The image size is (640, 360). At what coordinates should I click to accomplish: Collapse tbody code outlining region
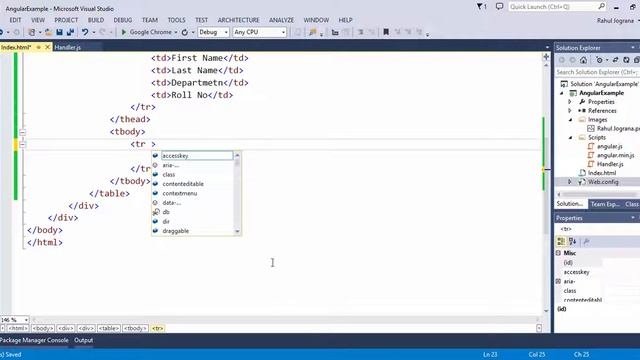[22, 132]
